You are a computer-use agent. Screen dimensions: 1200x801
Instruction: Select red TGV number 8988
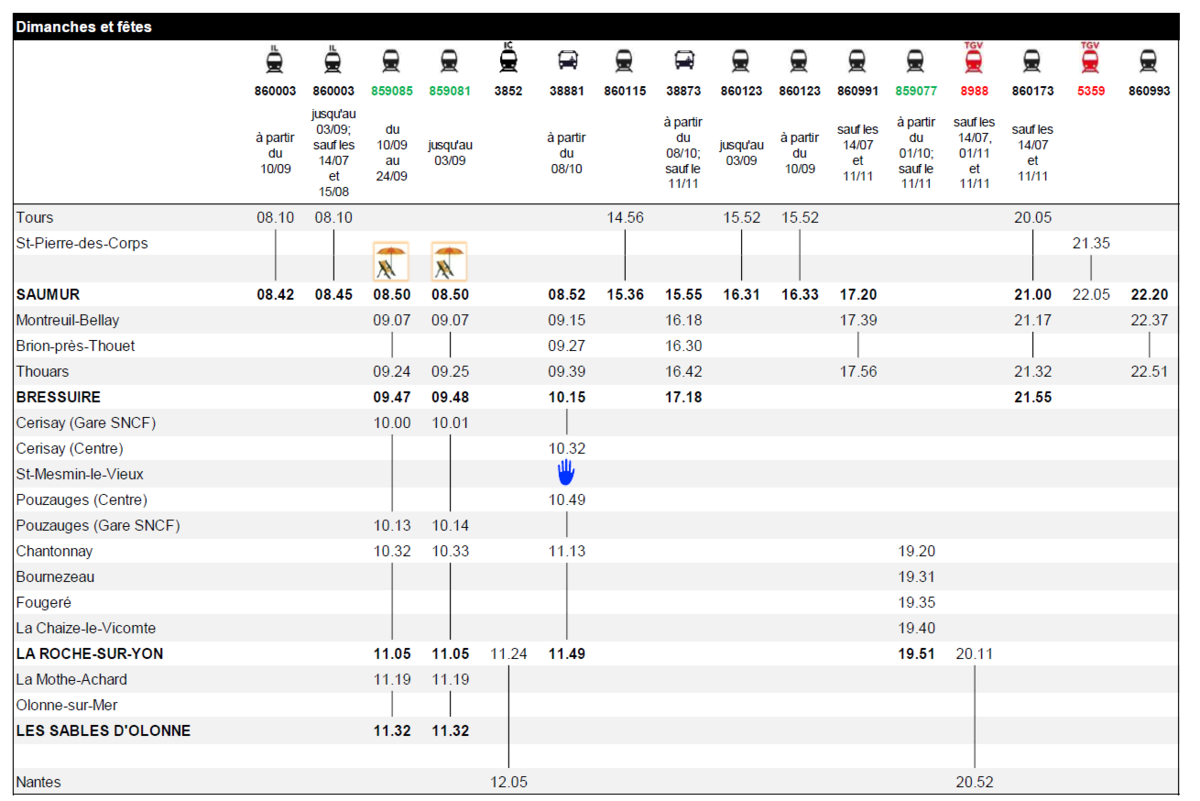[974, 91]
